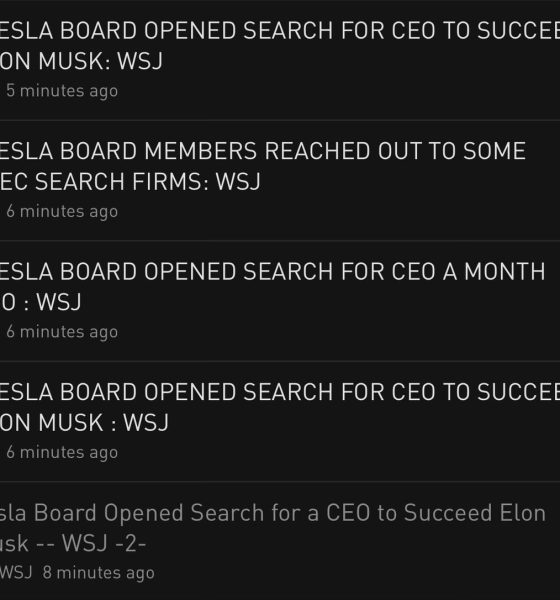The height and width of the screenshot is (600, 560).
Task: Select the "WSJ -2-" continuation text
Action: [104, 543]
